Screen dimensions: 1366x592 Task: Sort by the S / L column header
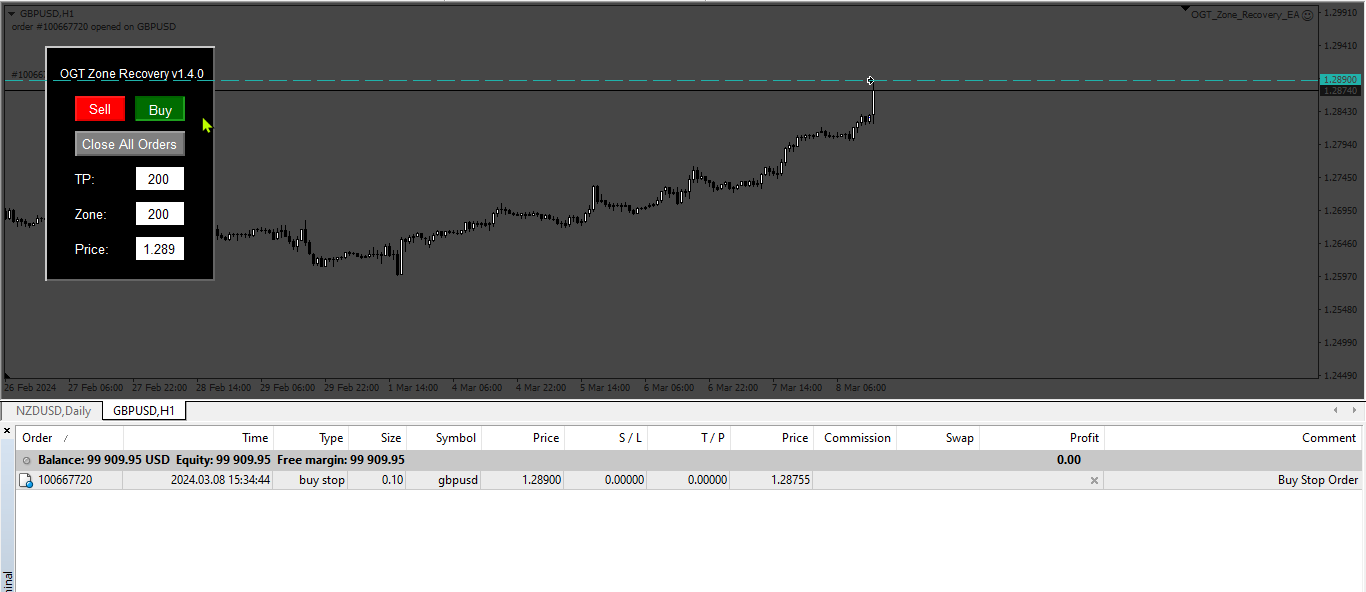pyautogui.click(x=606, y=437)
